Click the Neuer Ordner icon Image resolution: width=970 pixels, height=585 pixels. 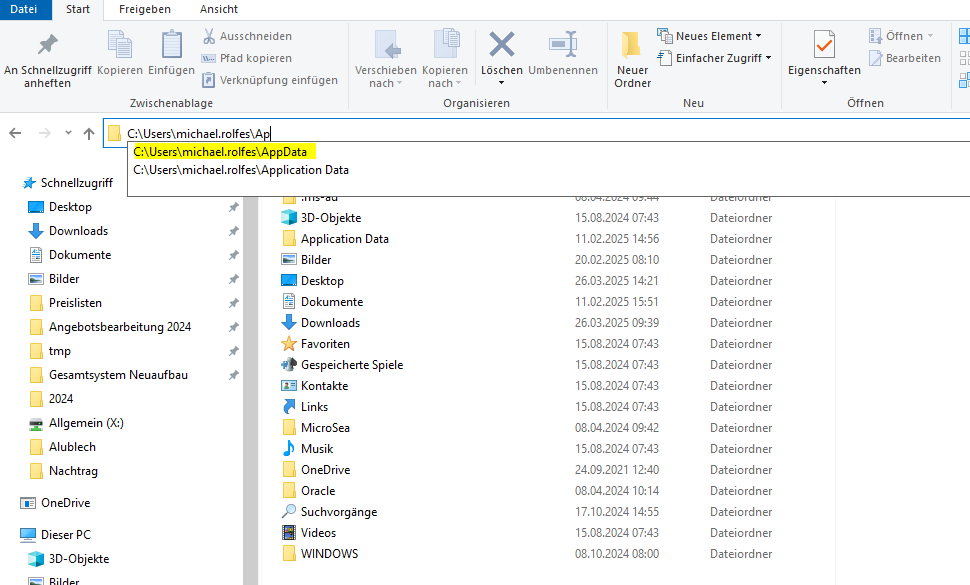coord(632,45)
